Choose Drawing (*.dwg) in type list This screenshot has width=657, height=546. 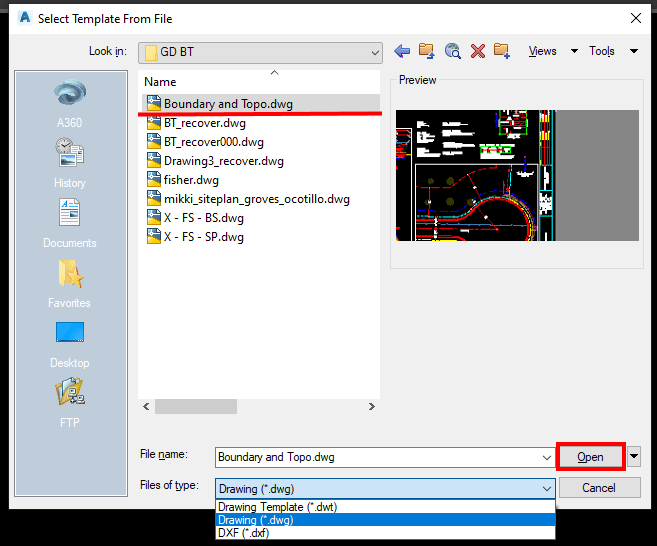pyautogui.click(x=385, y=520)
